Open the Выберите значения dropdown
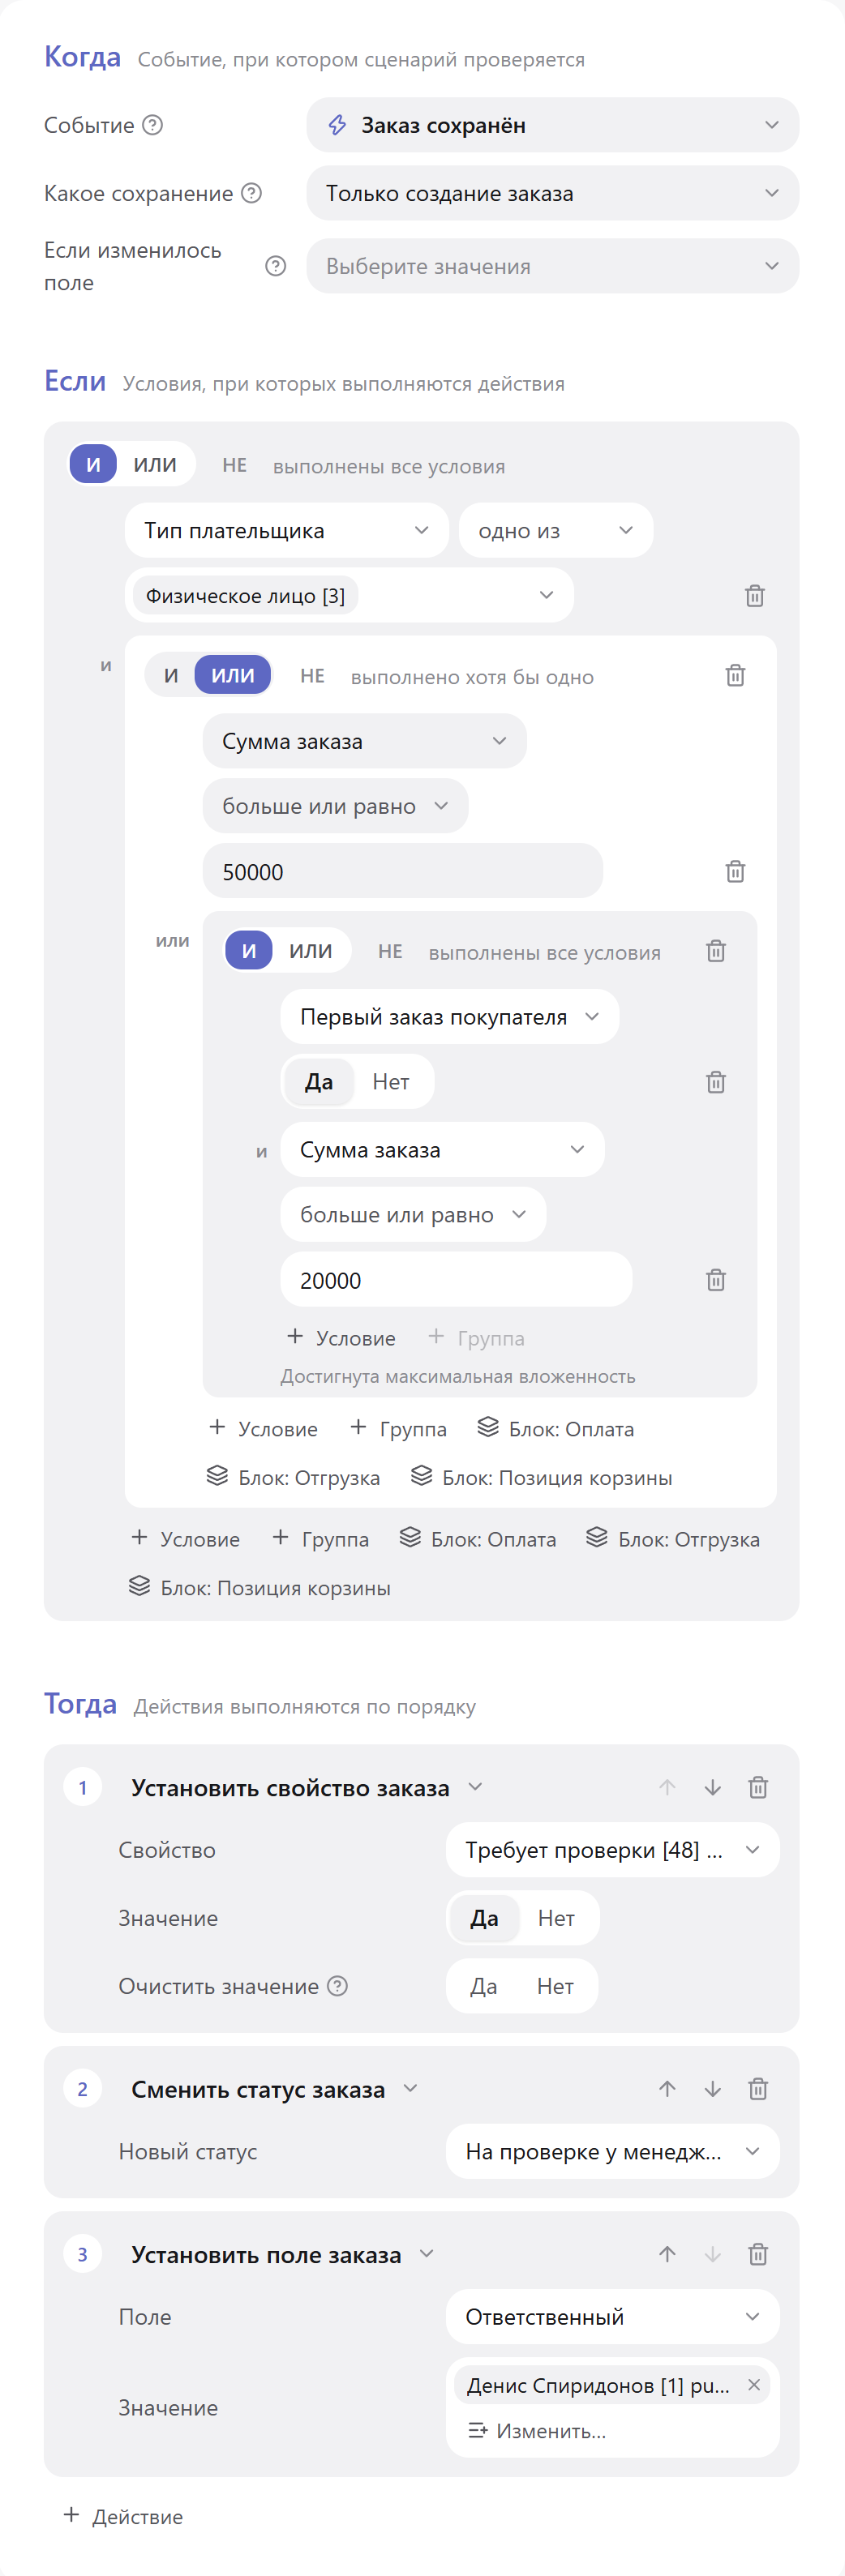 [x=552, y=266]
